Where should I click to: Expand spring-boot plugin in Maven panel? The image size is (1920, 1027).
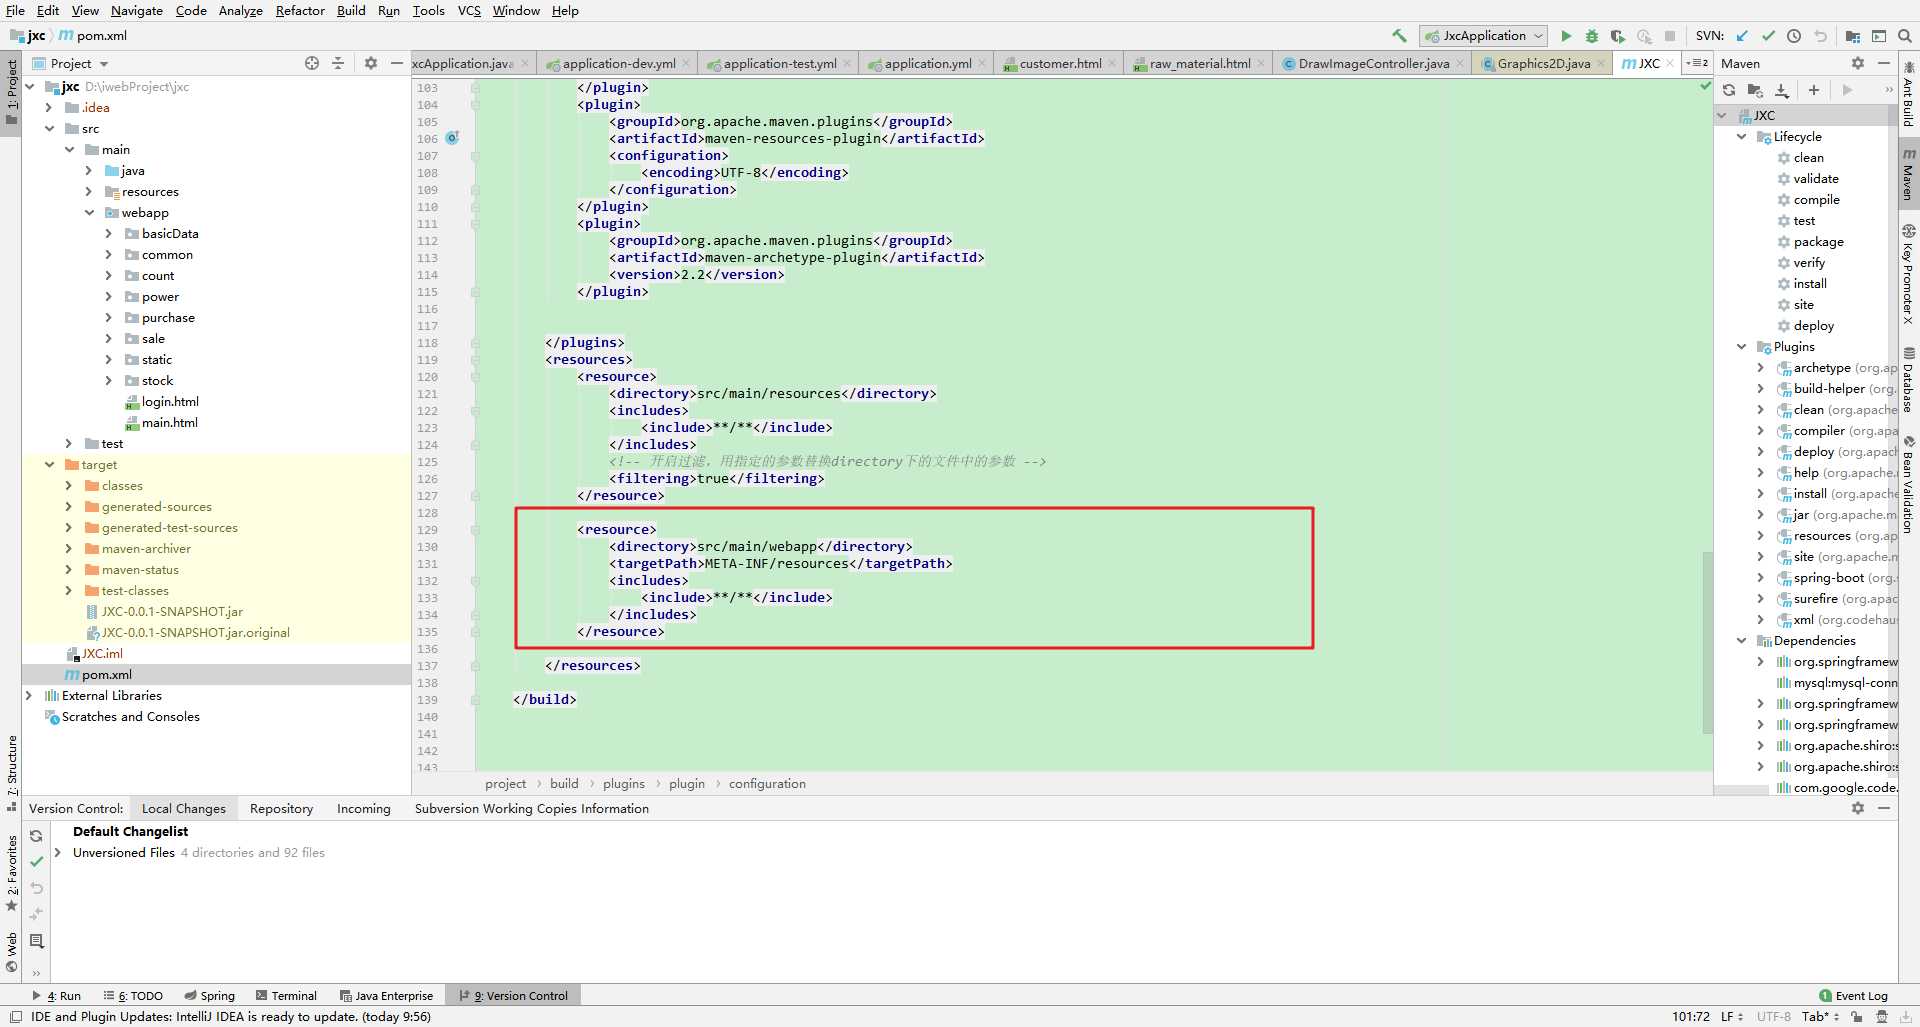(x=1761, y=577)
